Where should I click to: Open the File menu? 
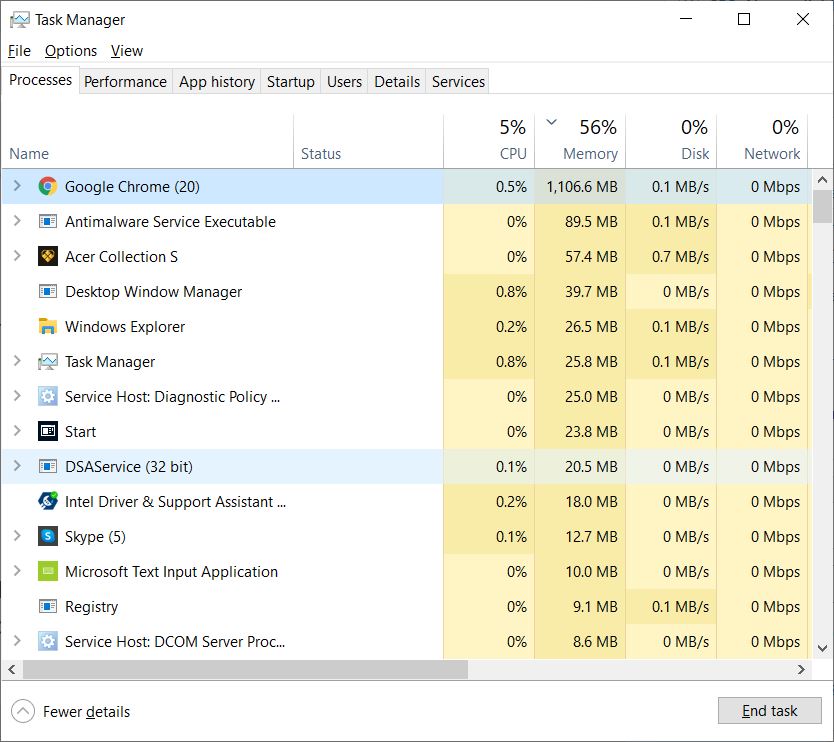pos(19,51)
